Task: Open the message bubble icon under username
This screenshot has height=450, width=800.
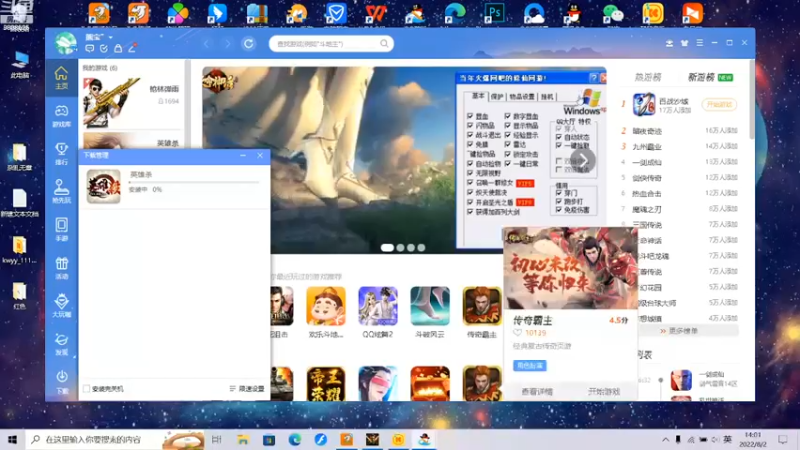Action: (90, 48)
